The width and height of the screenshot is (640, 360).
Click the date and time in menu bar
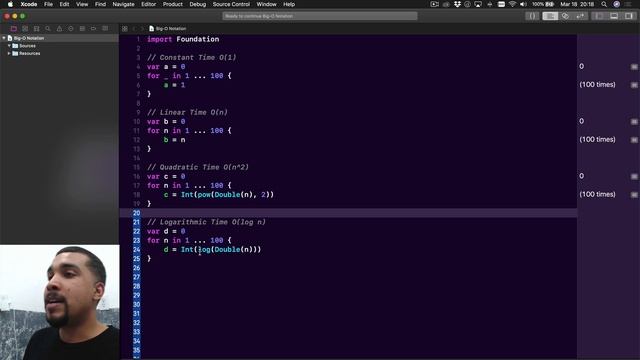coord(577,4)
